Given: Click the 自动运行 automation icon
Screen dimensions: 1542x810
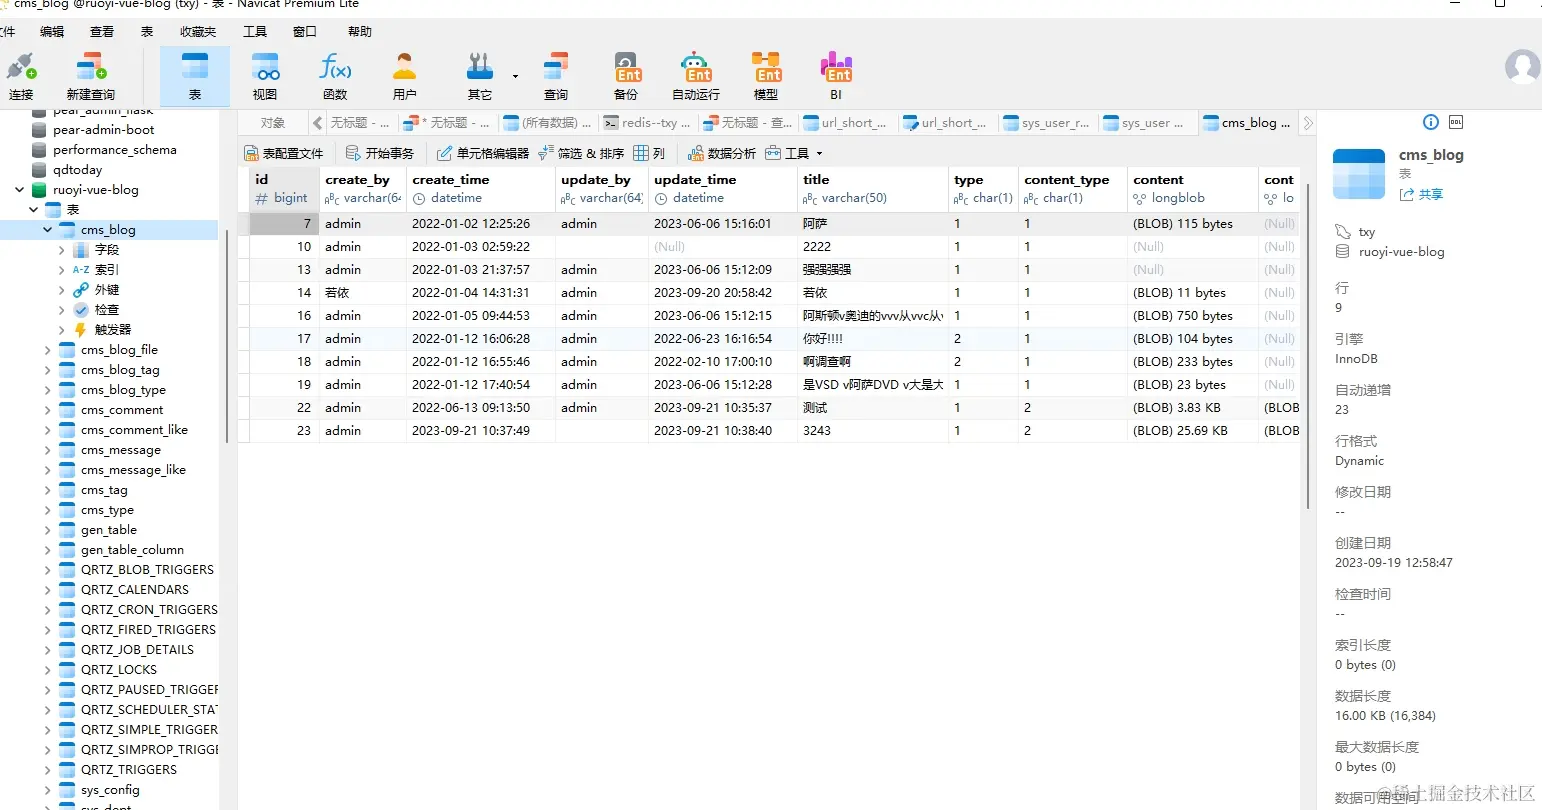Looking at the screenshot, I should click(696, 76).
